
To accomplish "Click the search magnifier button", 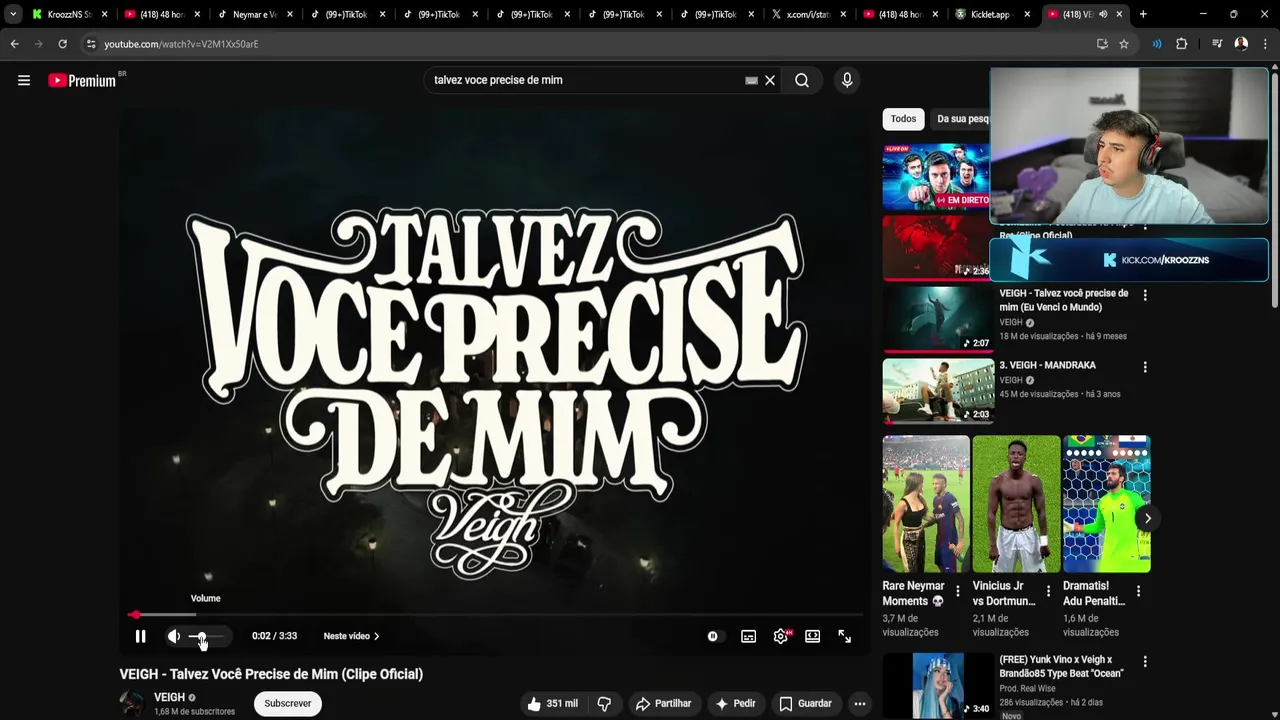I will point(802,80).
